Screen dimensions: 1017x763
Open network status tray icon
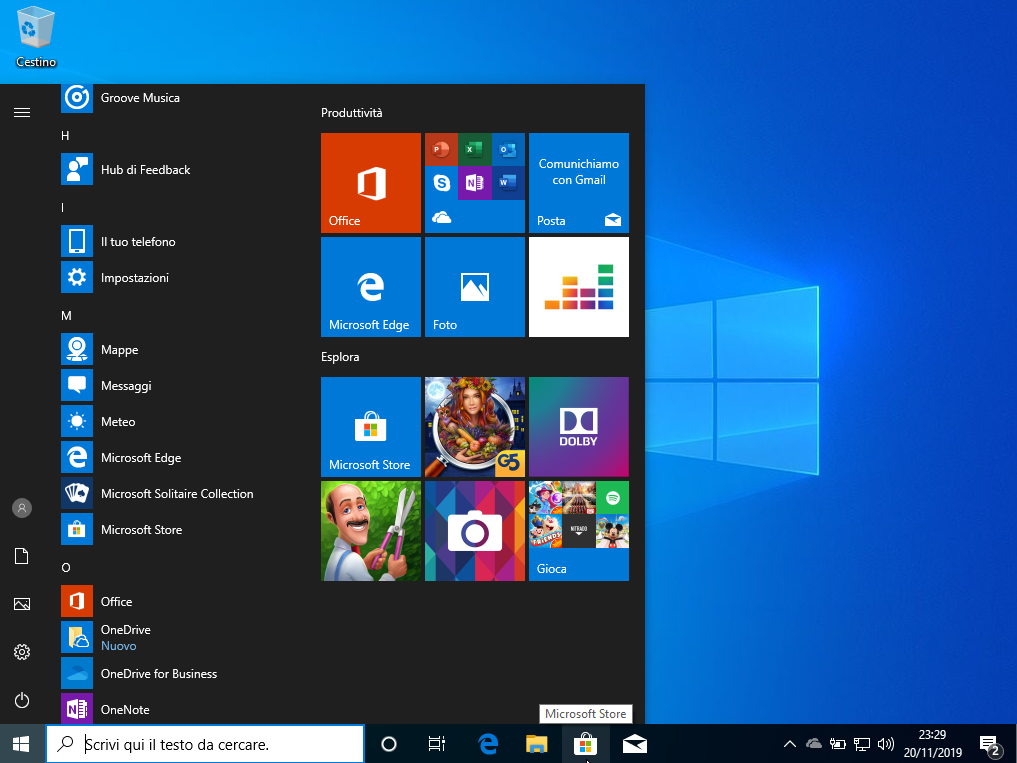click(861, 744)
